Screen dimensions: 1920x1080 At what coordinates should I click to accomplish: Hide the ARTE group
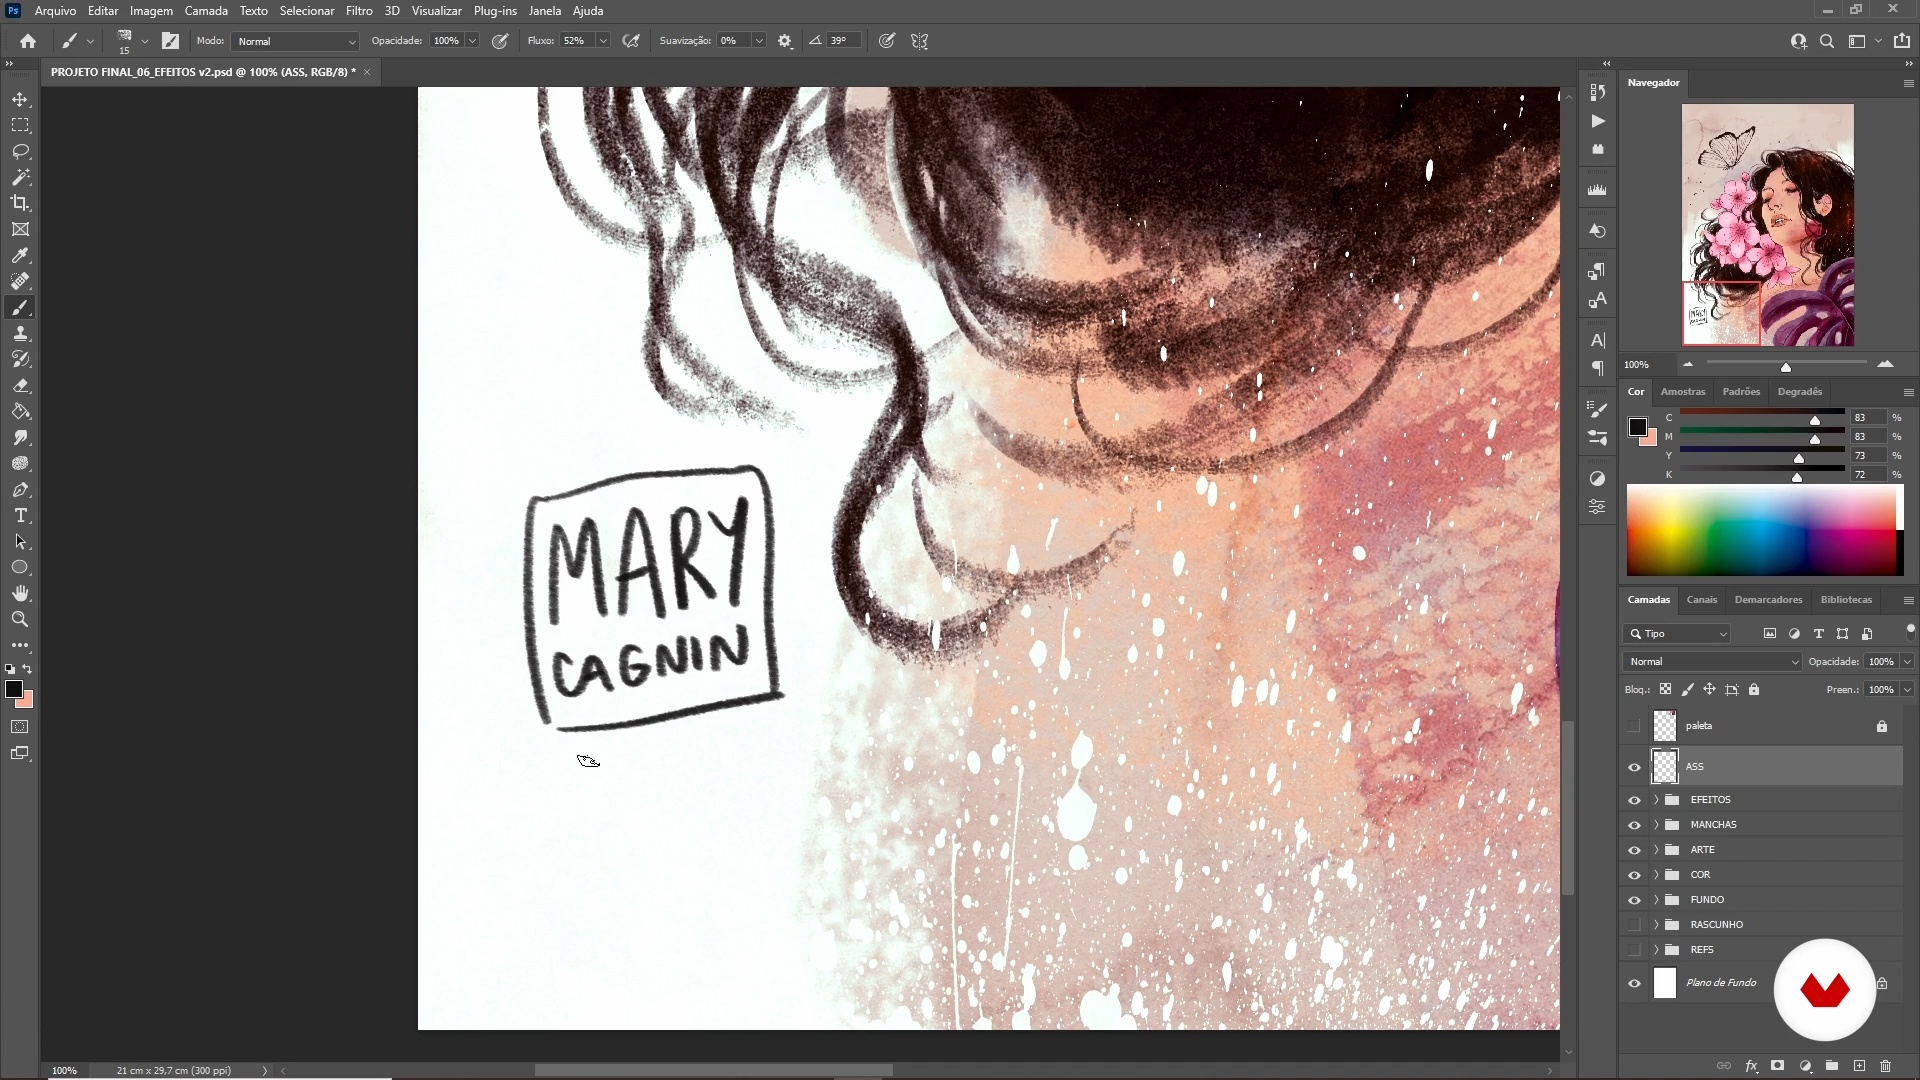pyautogui.click(x=1635, y=850)
